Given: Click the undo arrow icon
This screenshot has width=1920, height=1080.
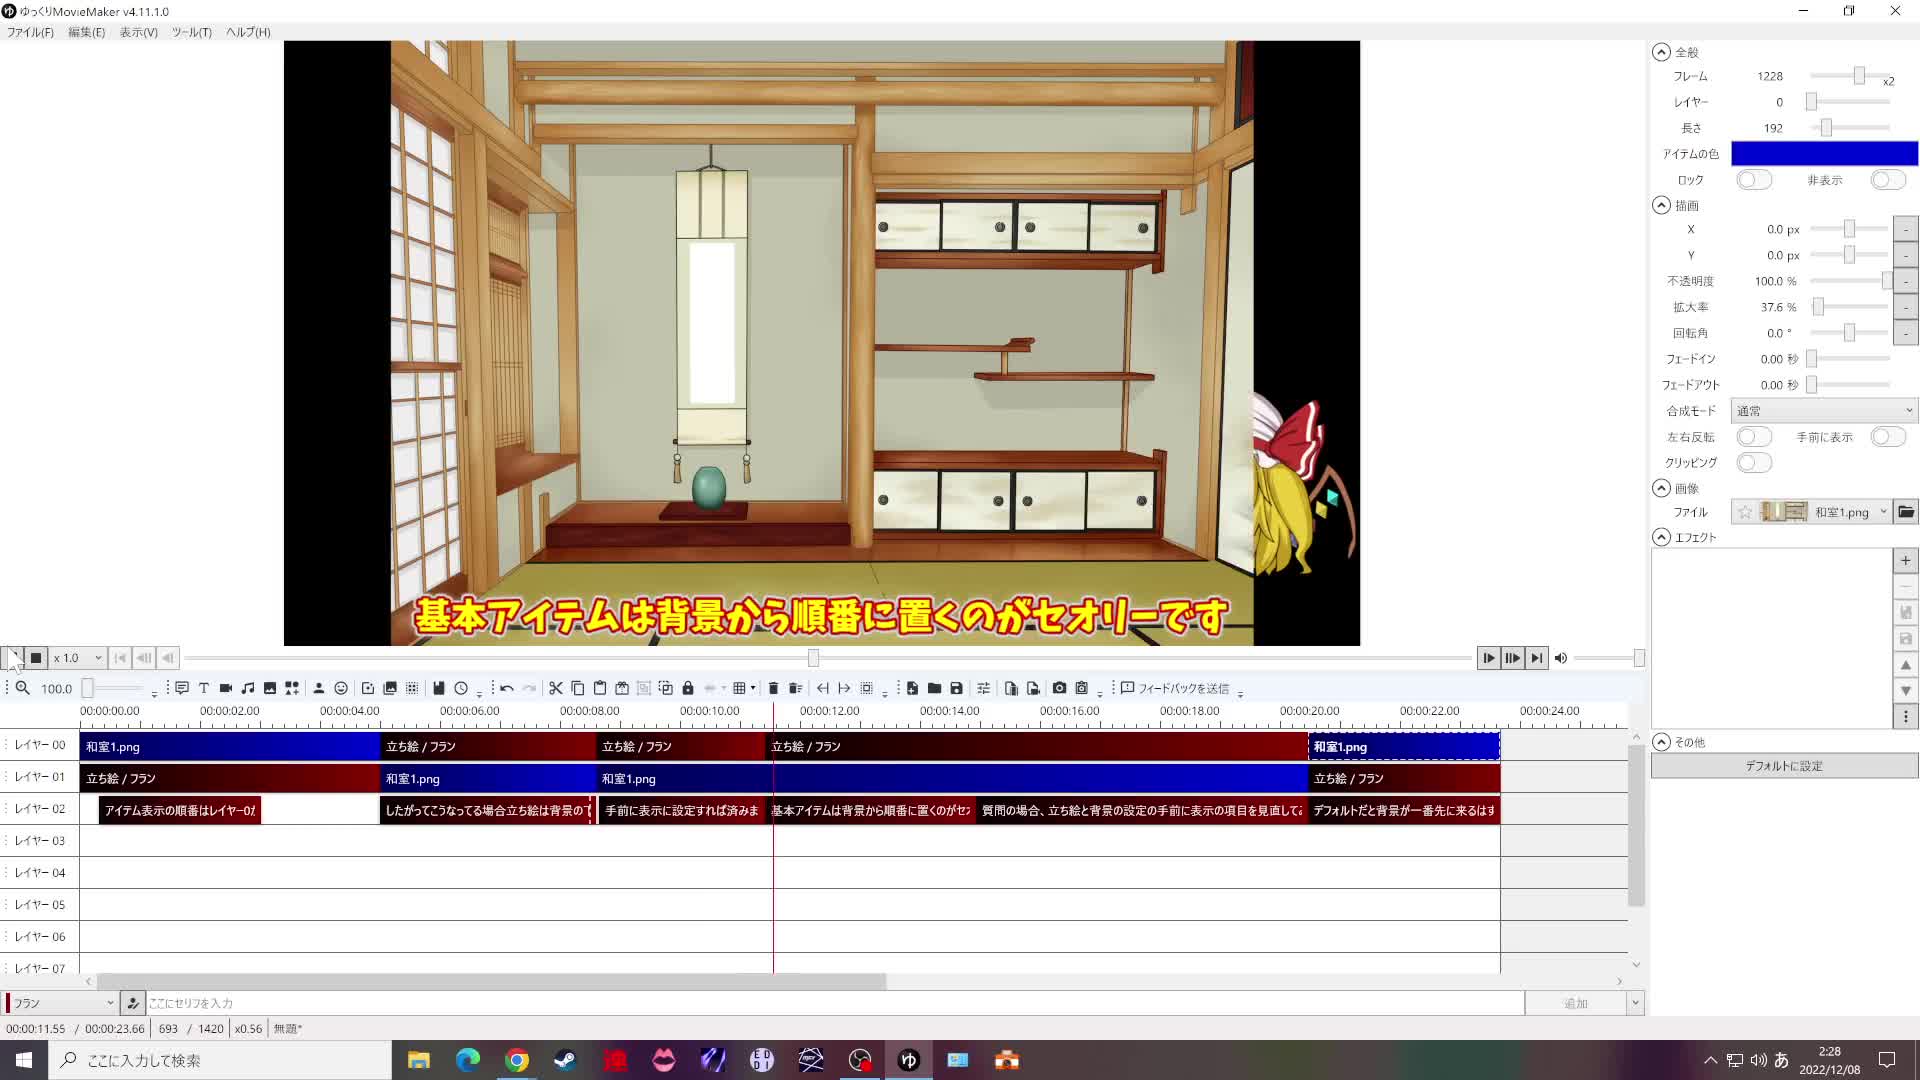Looking at the screenshot, I should [x=507, y=688].
